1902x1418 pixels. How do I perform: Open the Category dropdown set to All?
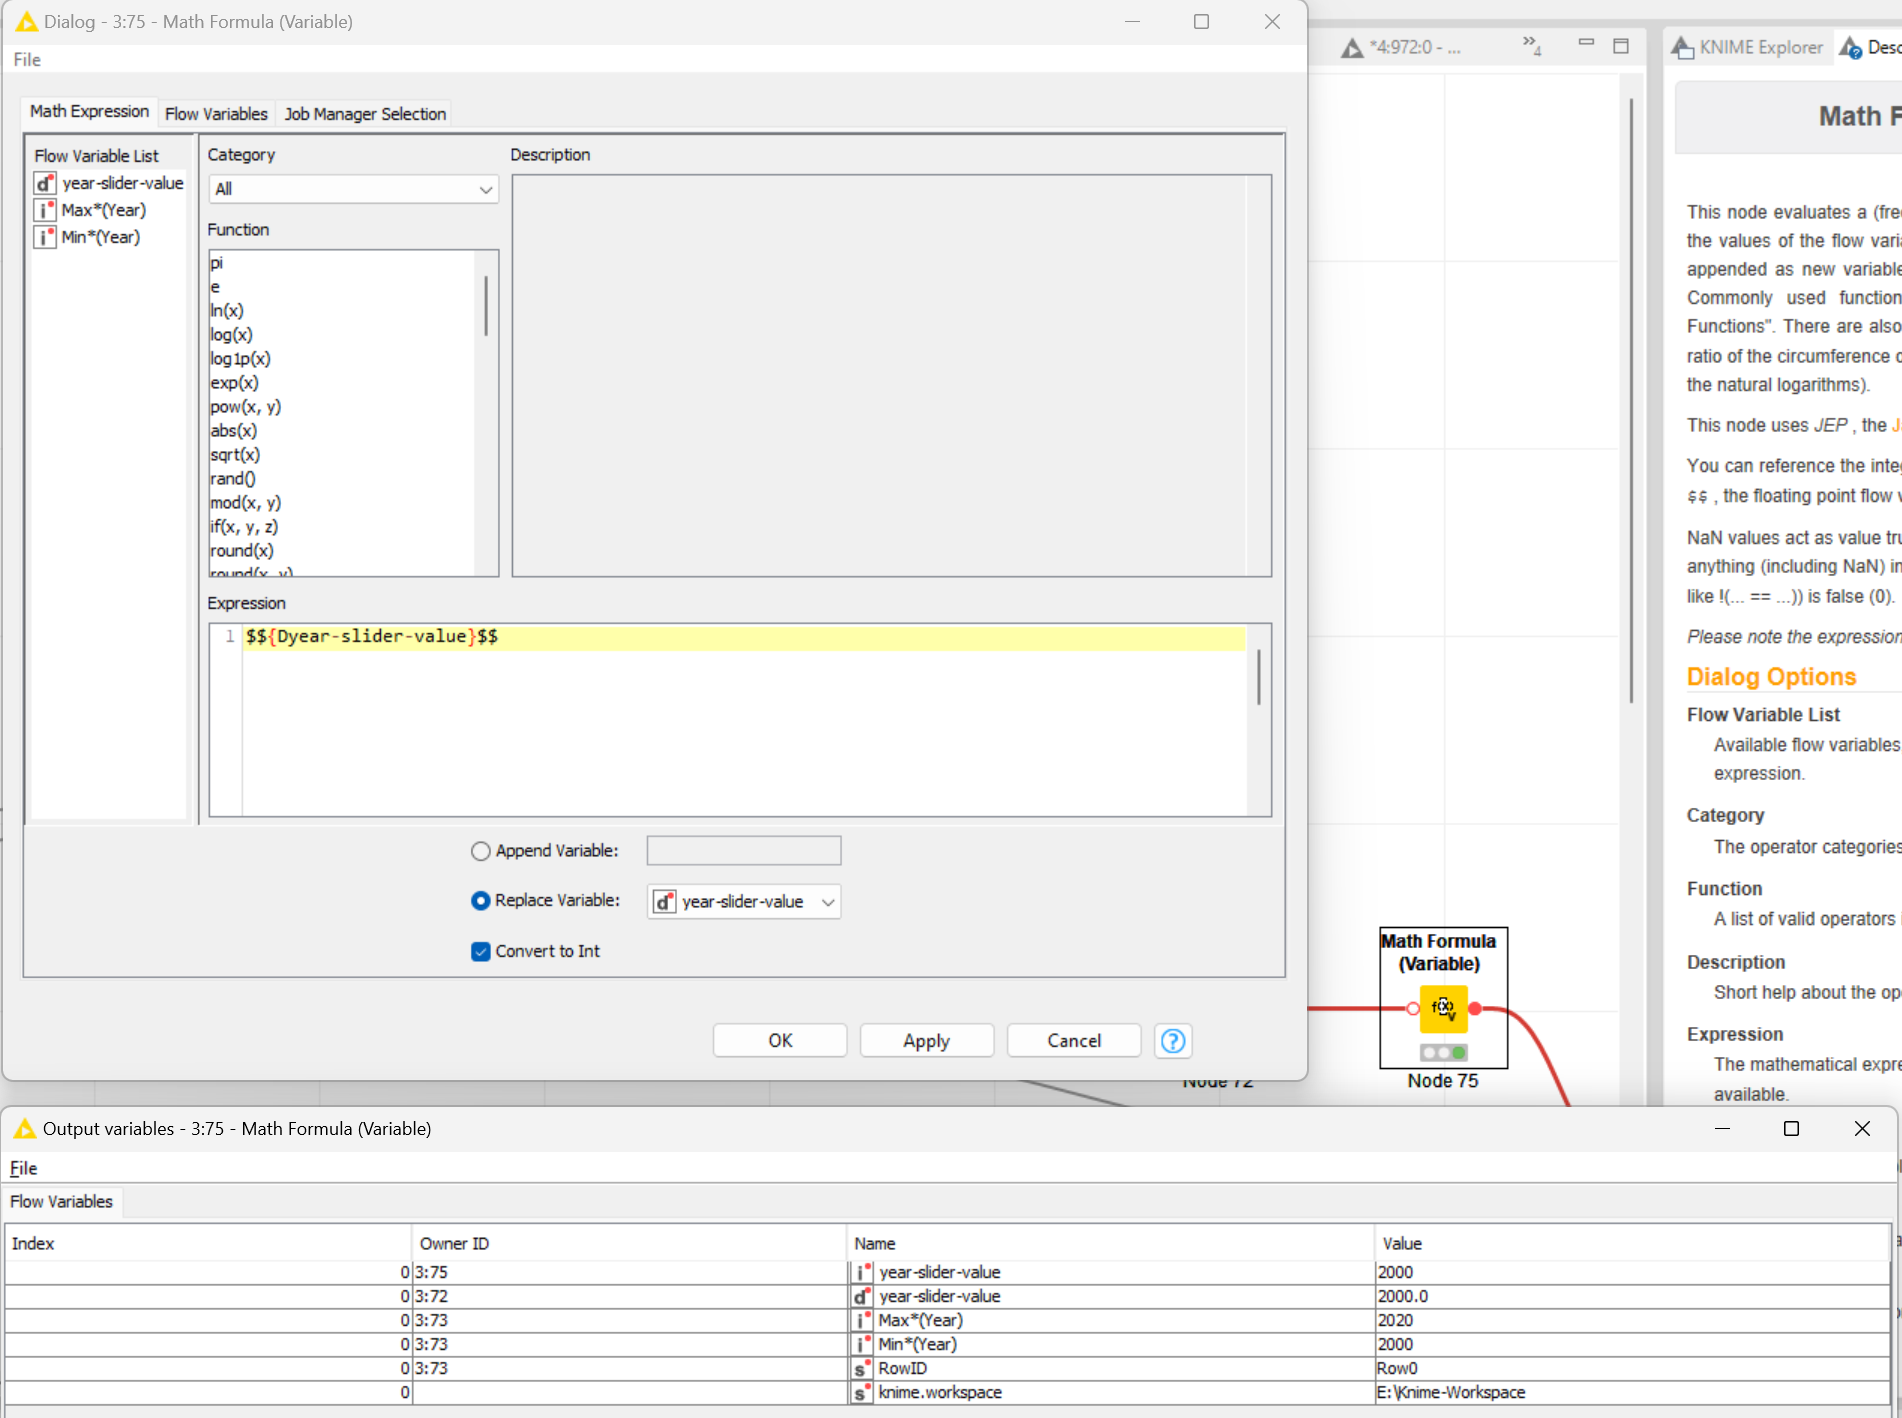(x=354, y=189)
